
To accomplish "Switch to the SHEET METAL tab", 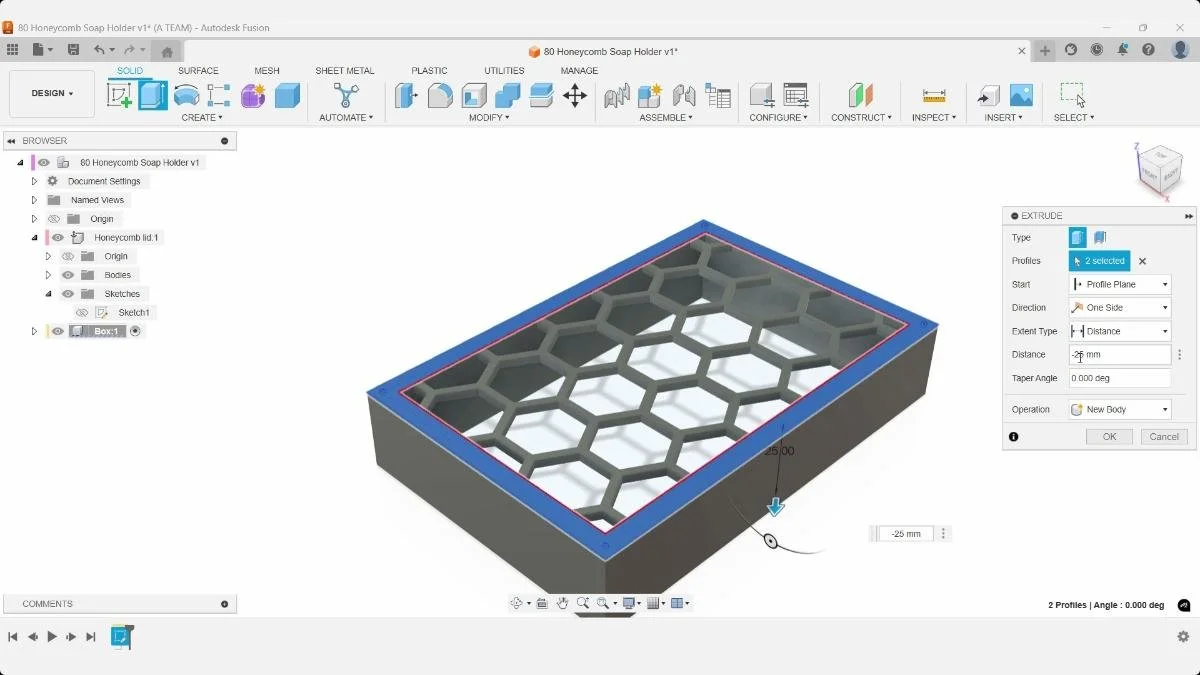I will [345, 71].
